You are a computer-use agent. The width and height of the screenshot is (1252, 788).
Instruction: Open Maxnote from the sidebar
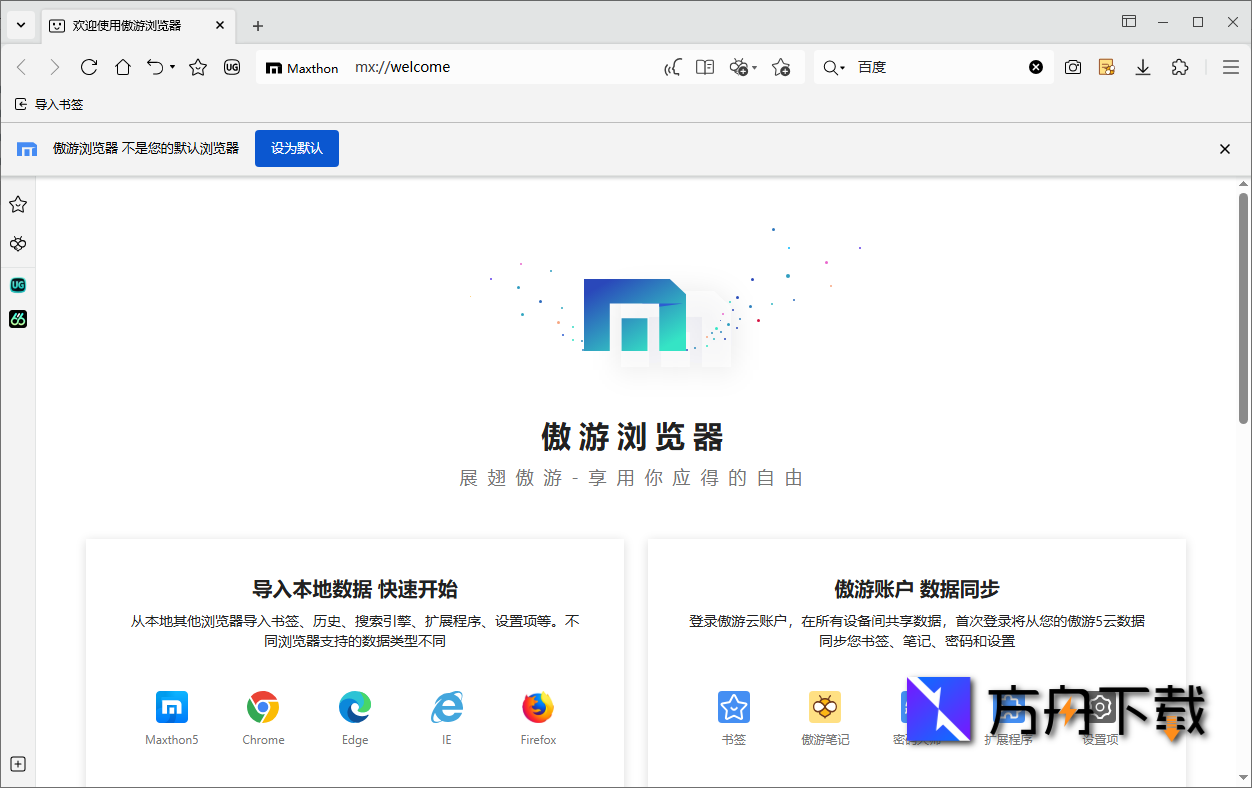point(17,244)
